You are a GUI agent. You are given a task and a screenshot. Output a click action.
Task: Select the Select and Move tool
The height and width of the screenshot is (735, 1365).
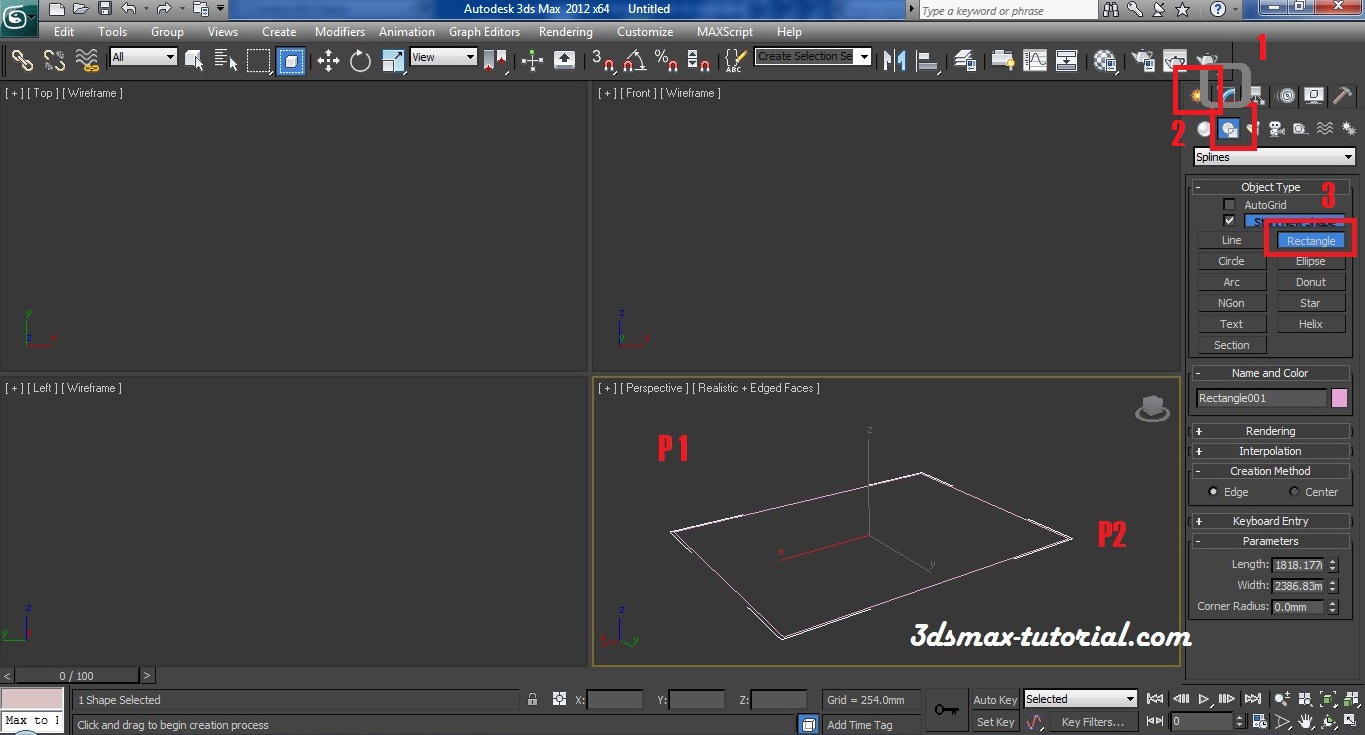point(327,60)
